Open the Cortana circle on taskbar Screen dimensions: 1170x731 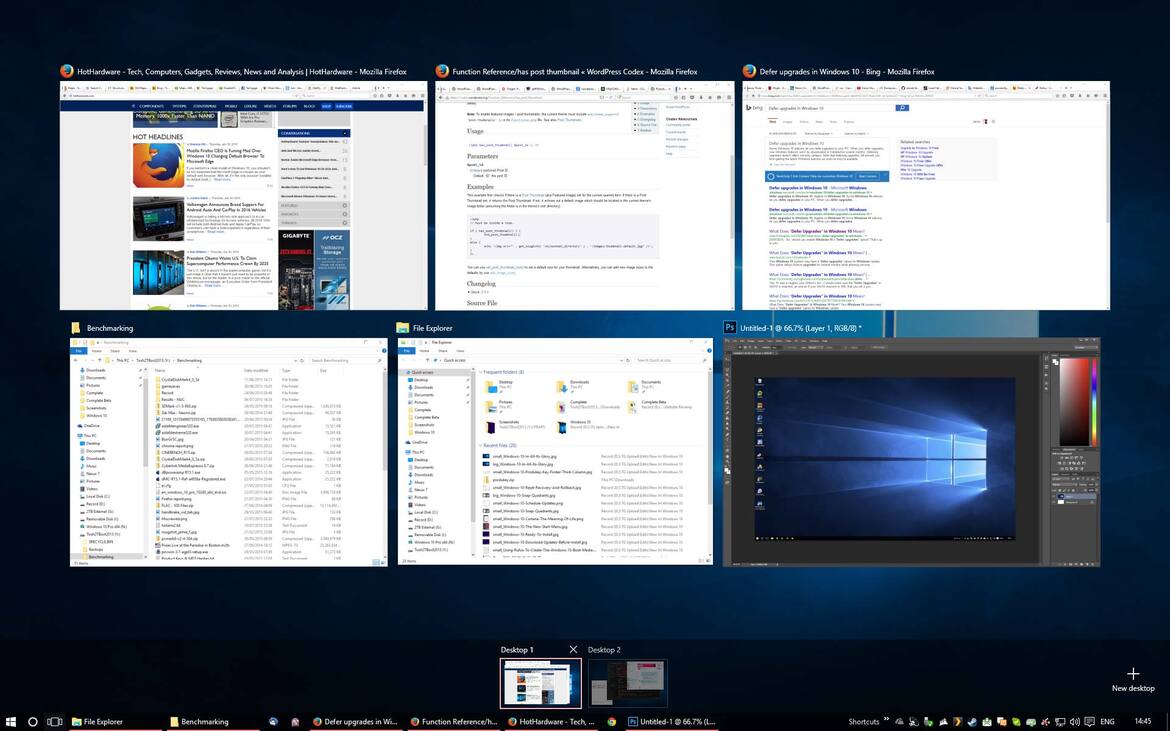[33, 721]
